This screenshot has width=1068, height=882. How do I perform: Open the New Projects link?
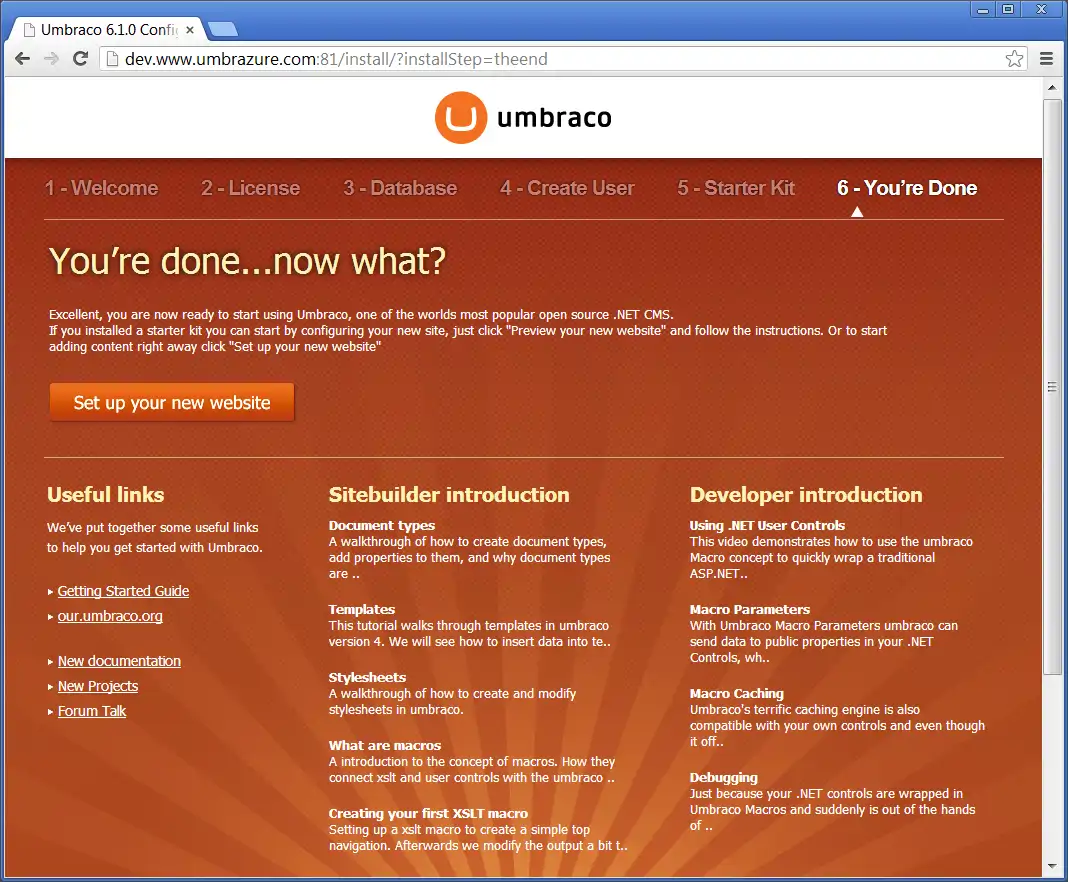tap(98, 687)
